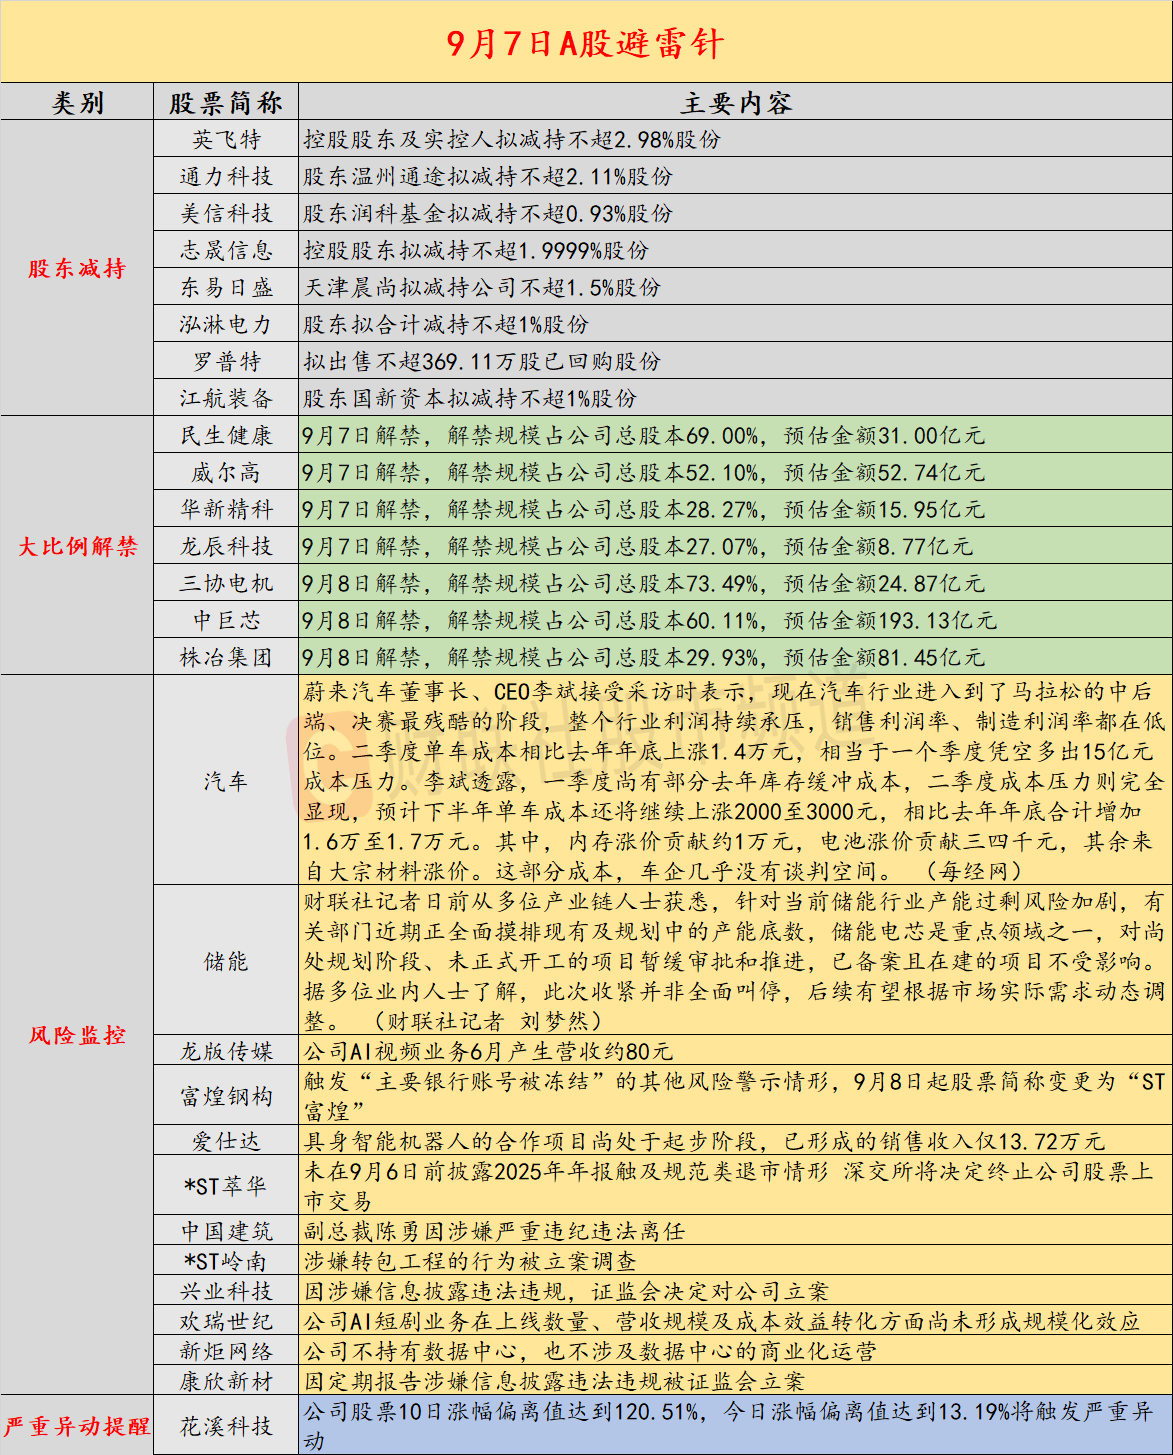
Task: Click the 股东减持 category cell
Action: tap(77, 268)
